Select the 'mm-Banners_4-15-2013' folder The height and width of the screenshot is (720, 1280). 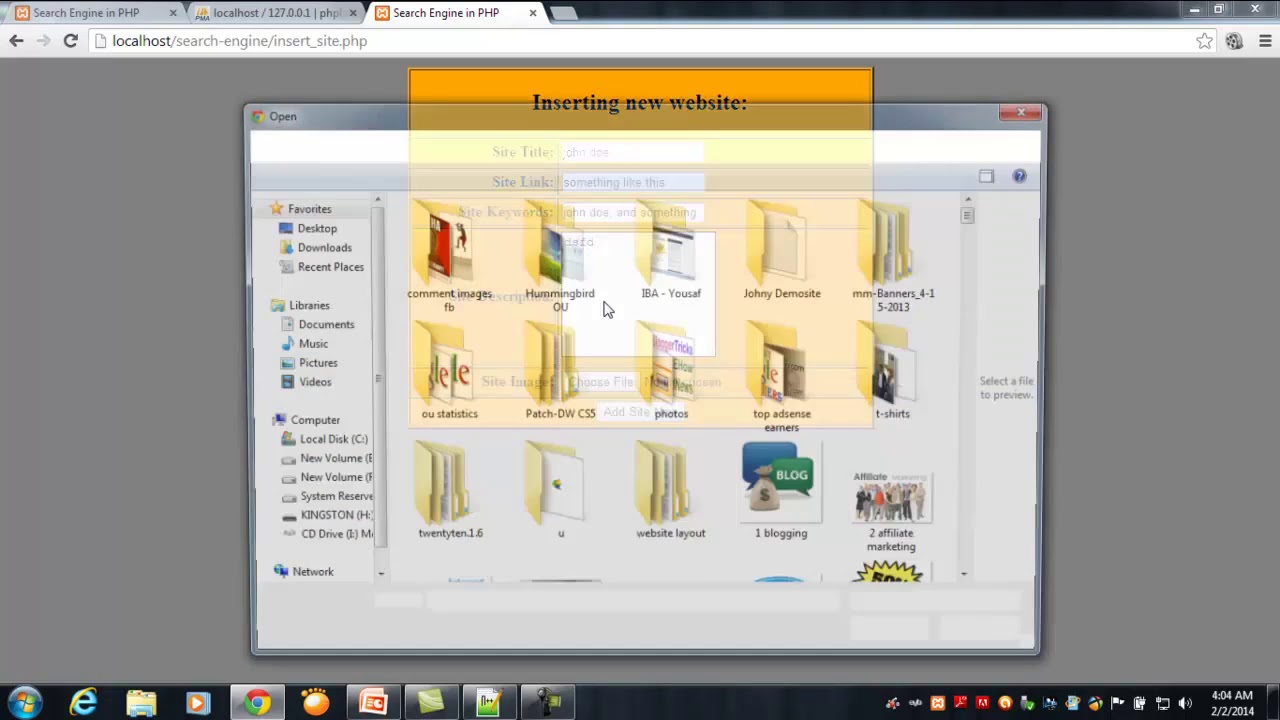pyautogui.click(x=893, y=258)
